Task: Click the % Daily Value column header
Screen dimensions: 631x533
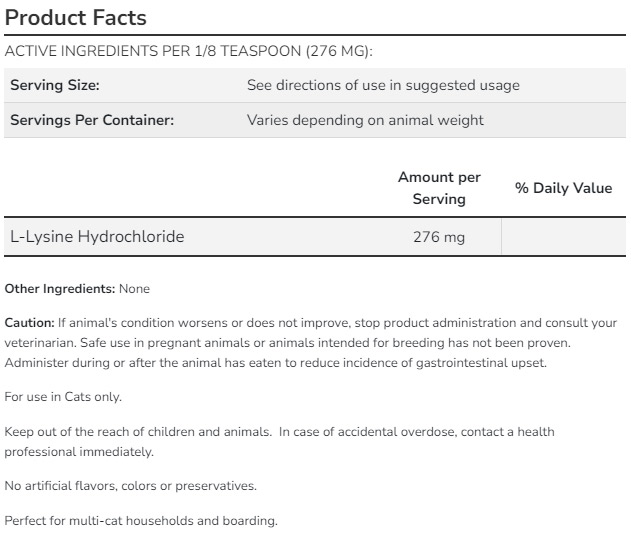Action: [x=563, y=188]
